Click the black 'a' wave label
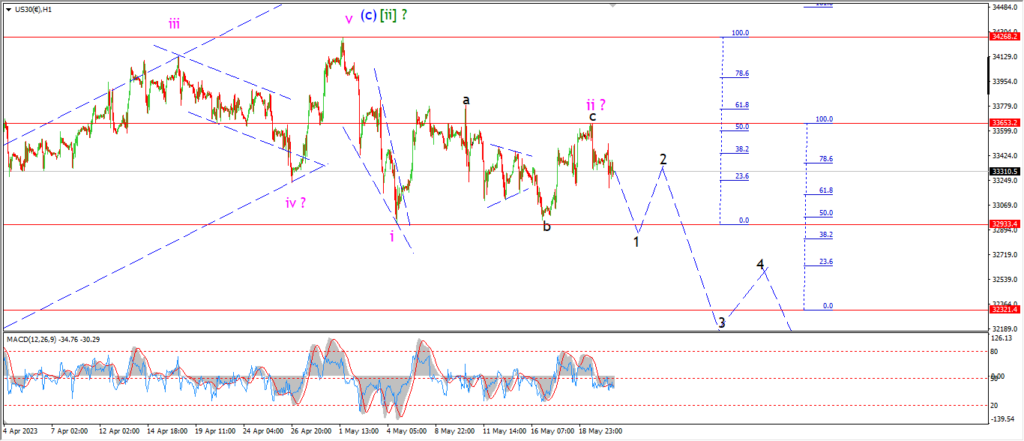This screenshot has width=1024, height=441. click(466, 99)
